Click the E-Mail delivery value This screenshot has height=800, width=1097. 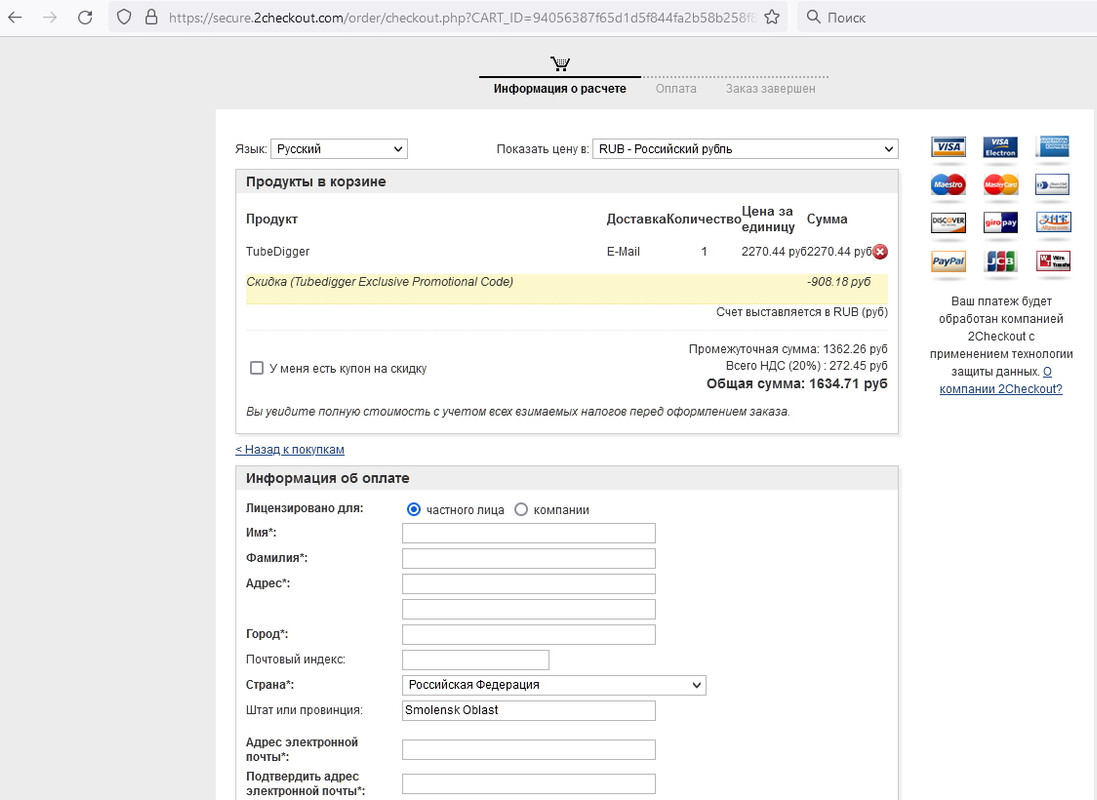[x=623, y=251]
